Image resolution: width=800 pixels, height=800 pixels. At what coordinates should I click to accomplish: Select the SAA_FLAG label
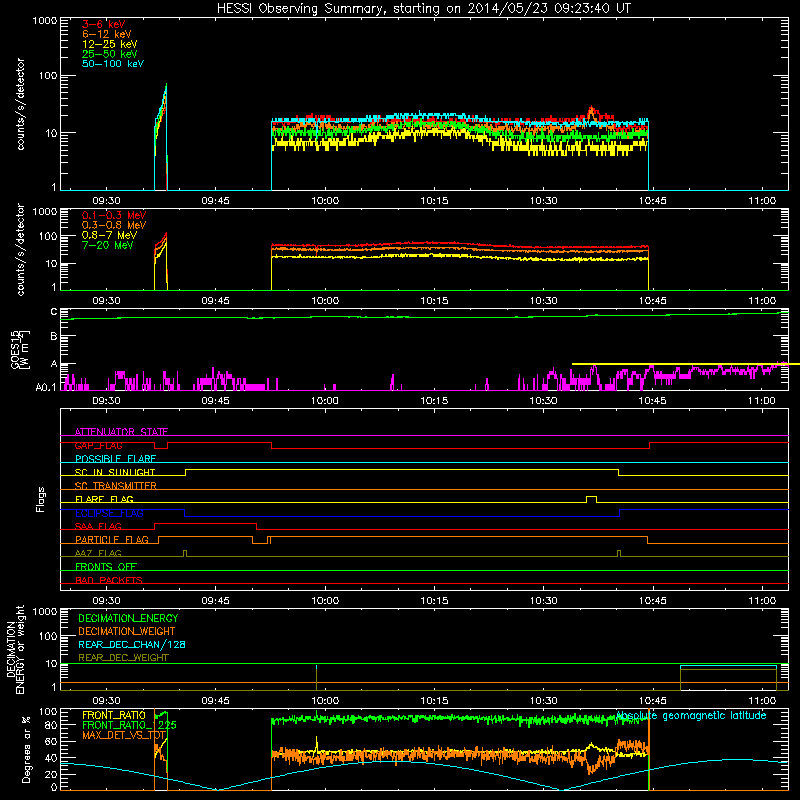(98, 526)
